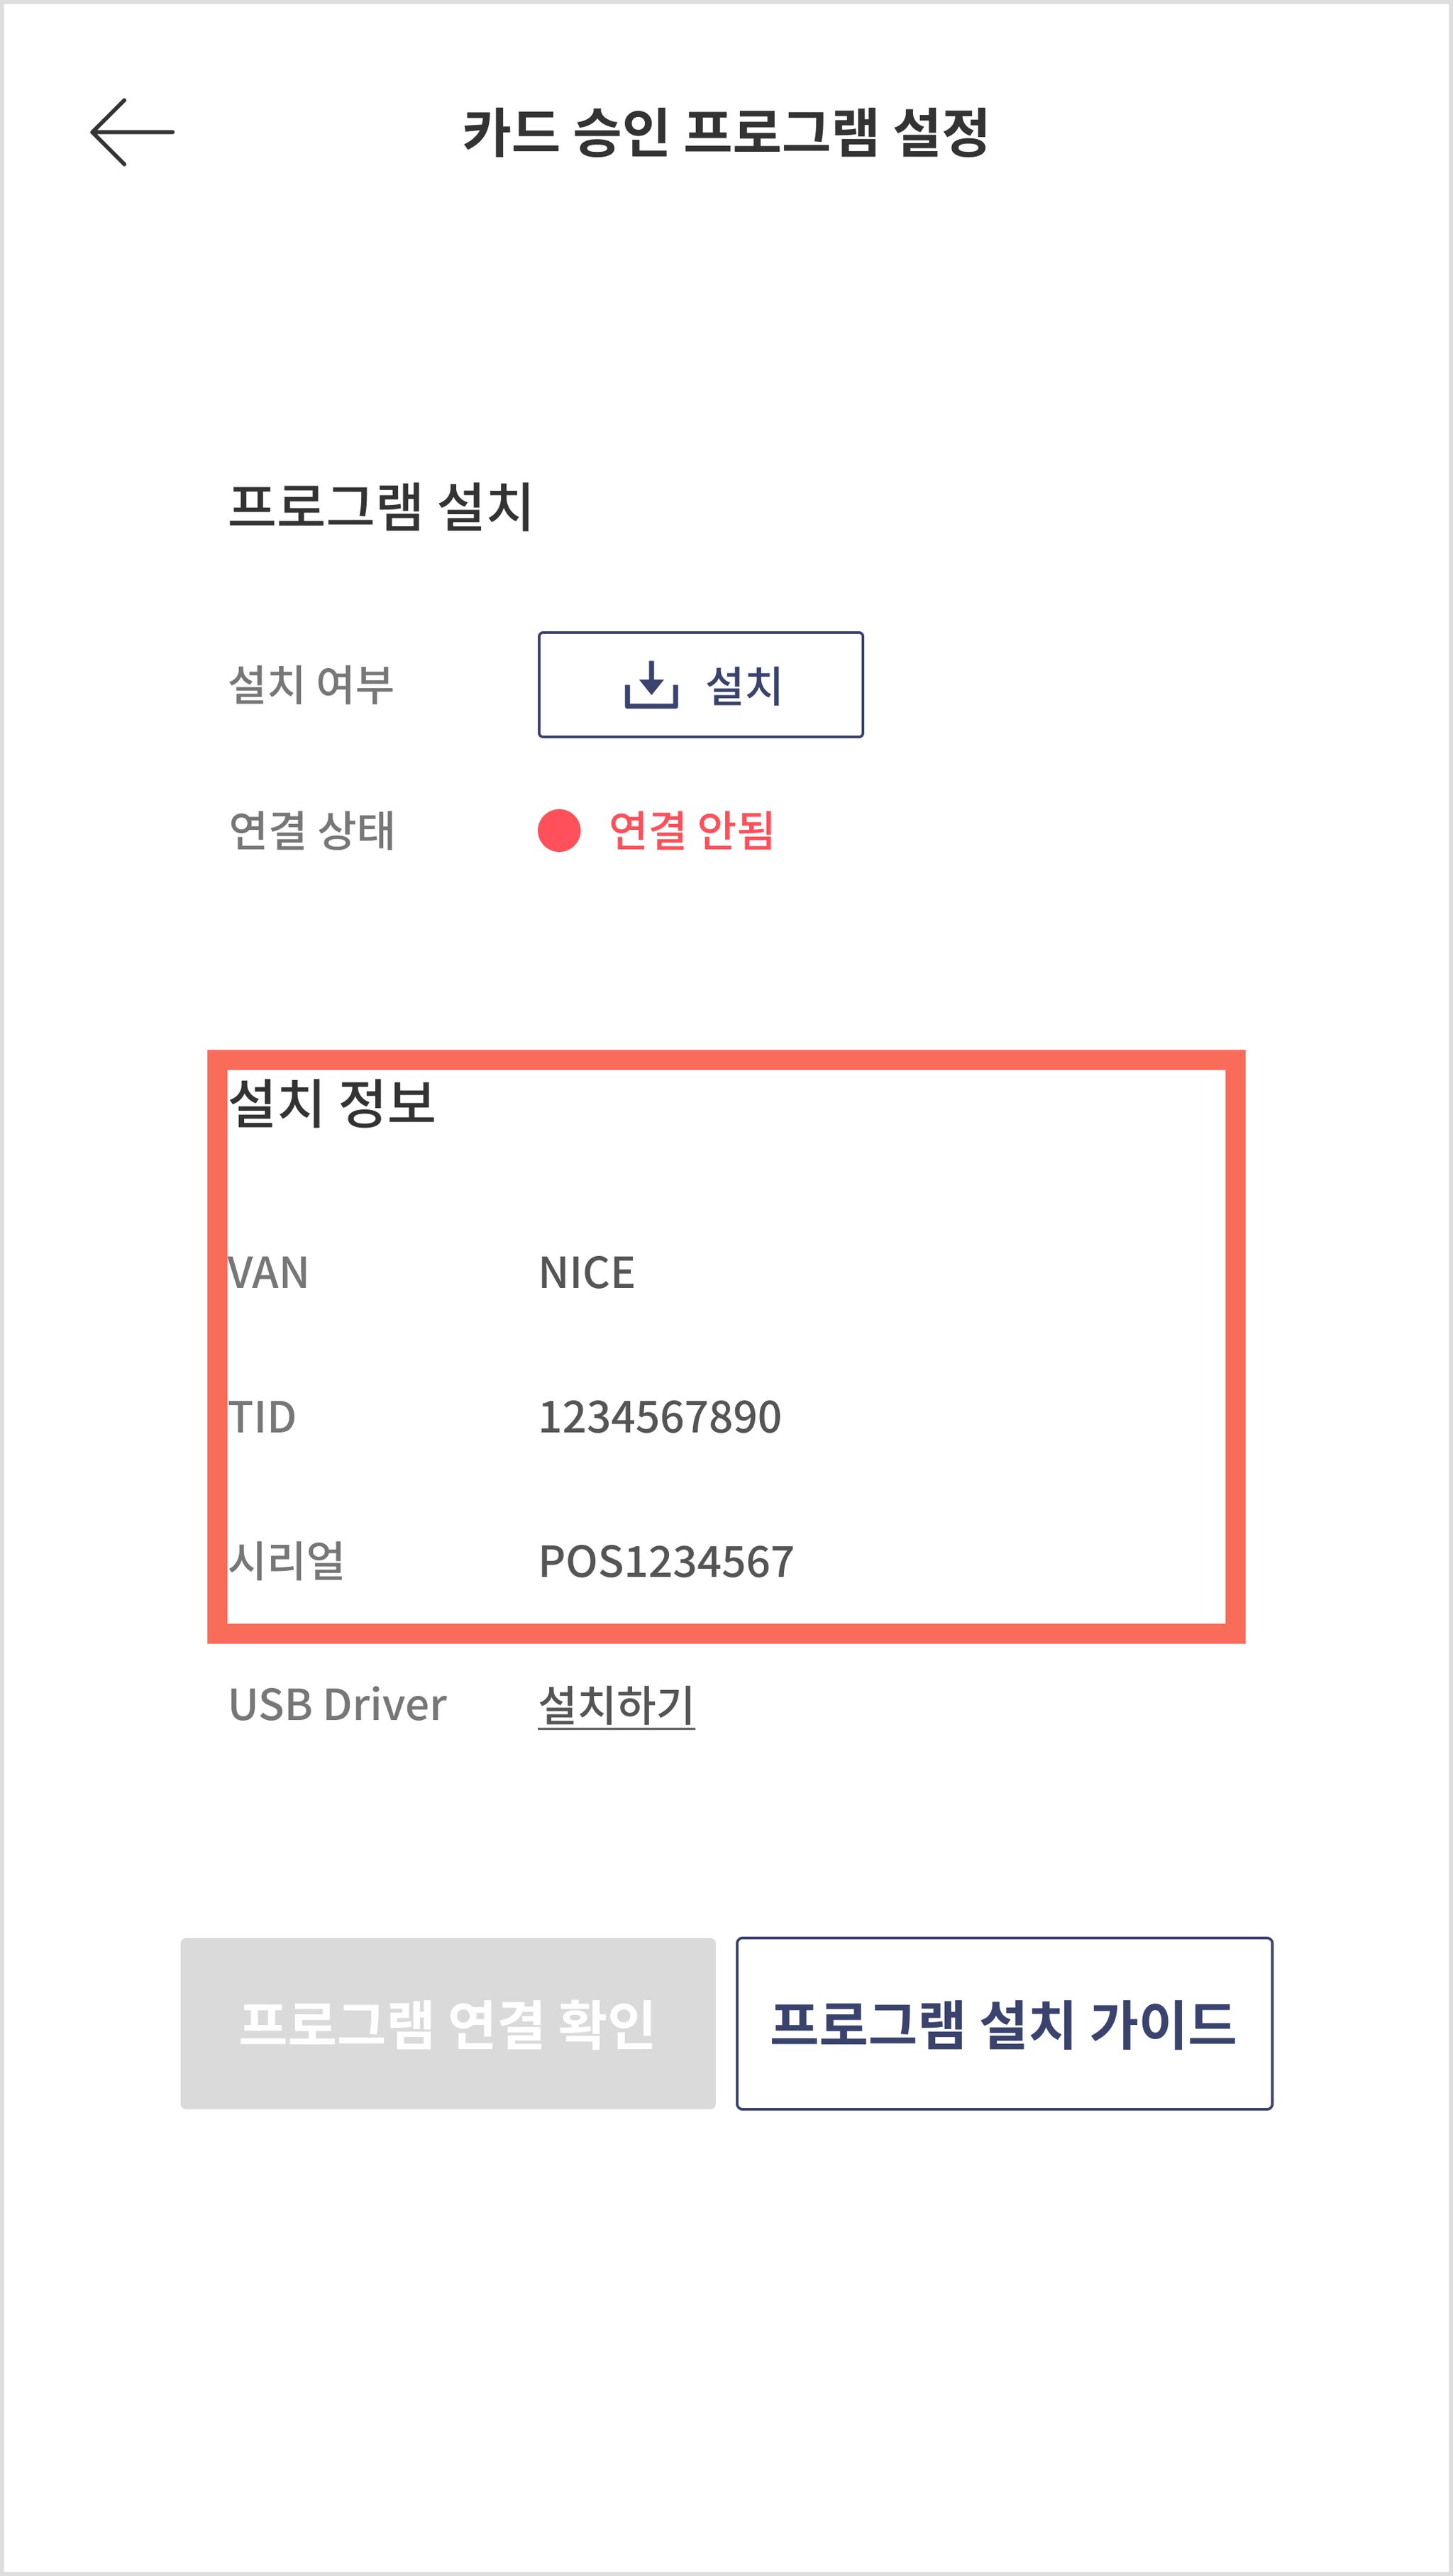Click the 카드 승인 프로그램 설정 title
Viewport: 1453px width, 2576px height.
pos(726,132)
